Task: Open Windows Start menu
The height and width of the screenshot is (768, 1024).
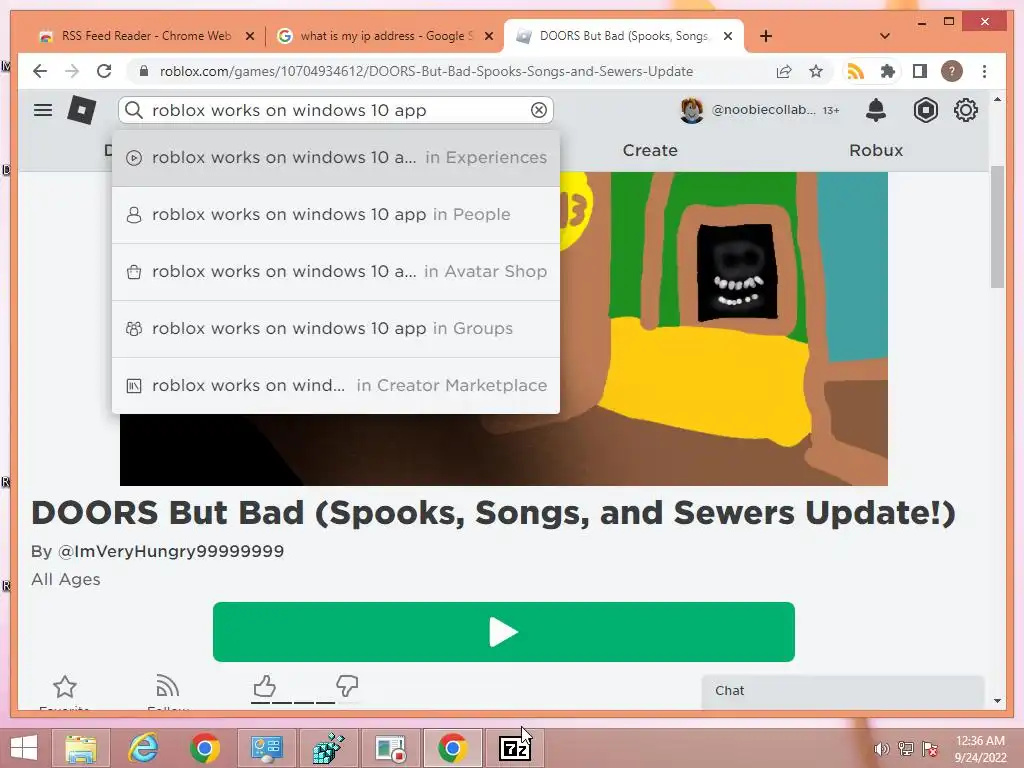Action: coord(24,748)
